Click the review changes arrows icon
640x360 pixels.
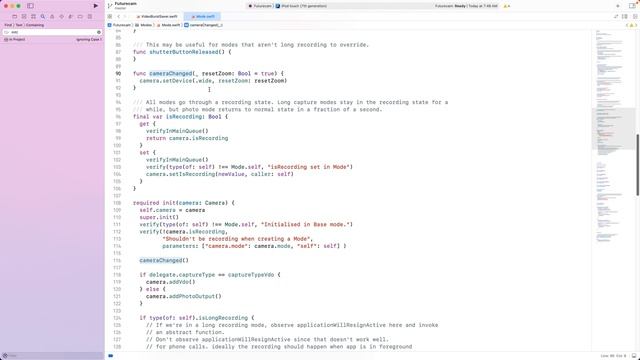(x=616, y=16)
